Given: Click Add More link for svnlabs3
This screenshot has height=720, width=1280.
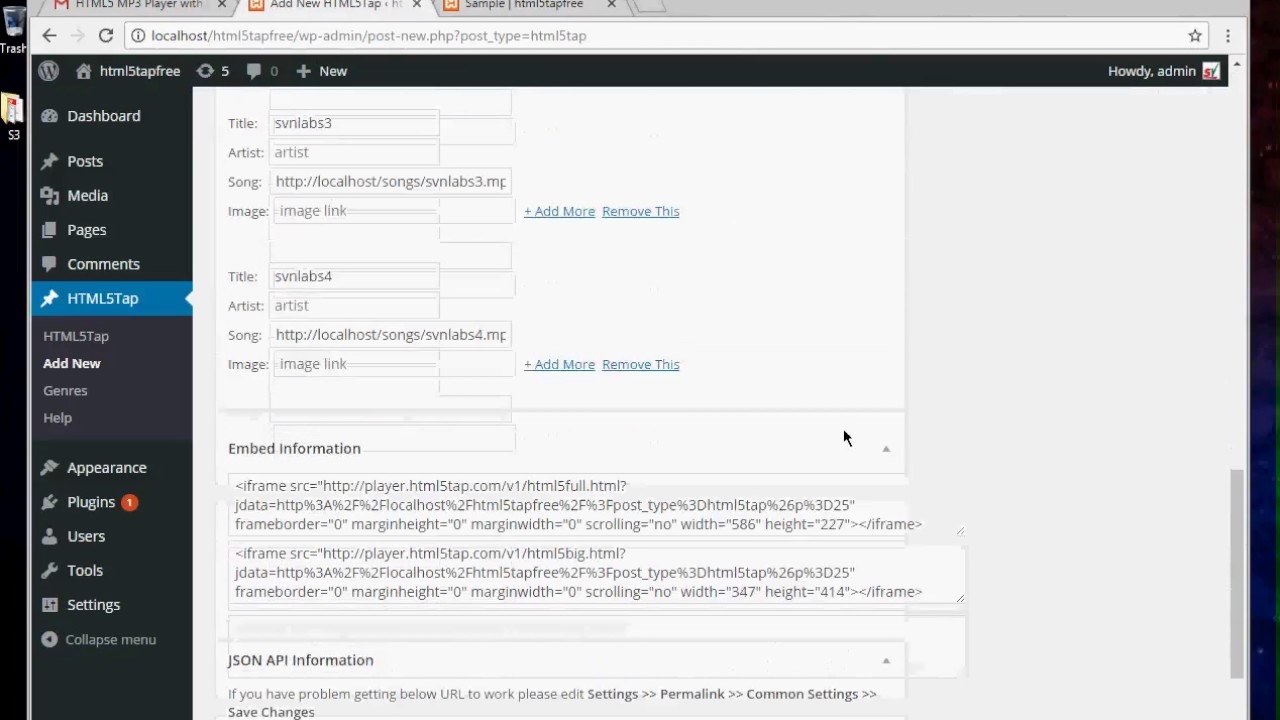Looking at the screenshot, I should click(x=559, y=211).
